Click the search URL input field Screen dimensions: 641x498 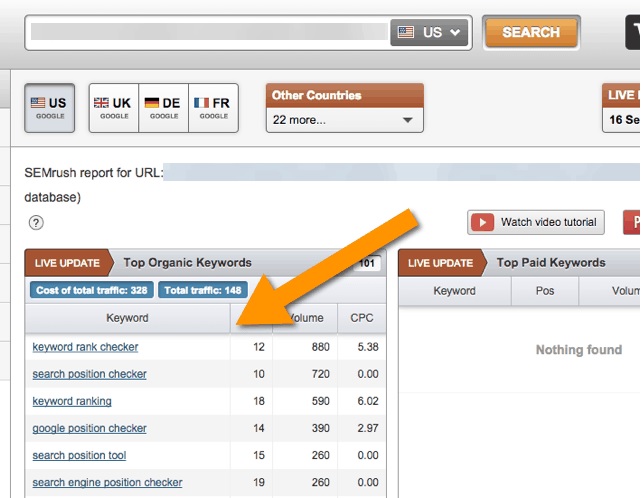point(208,32)
